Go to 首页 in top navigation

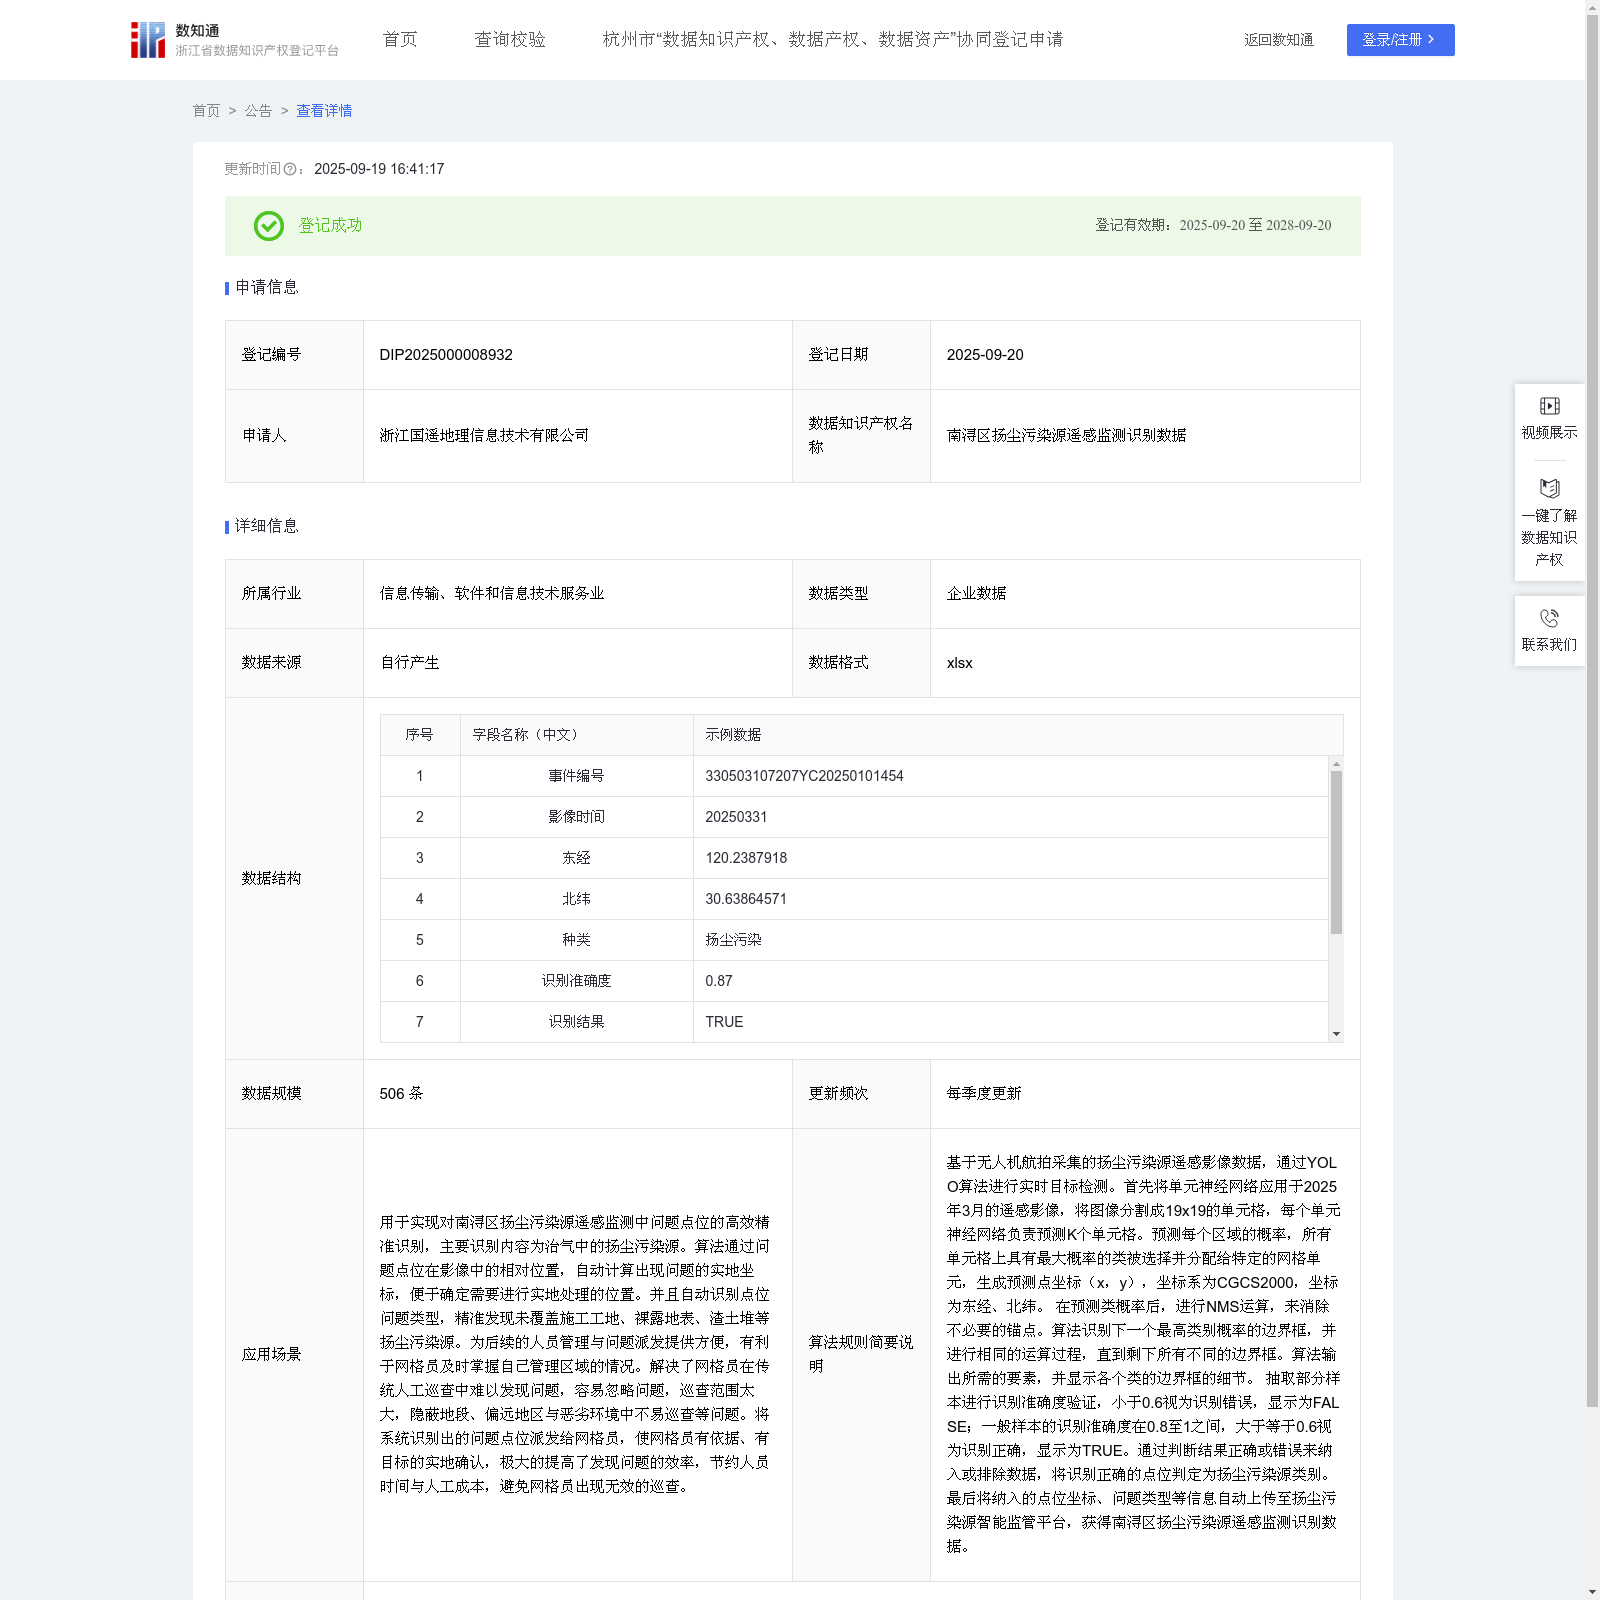400,40
